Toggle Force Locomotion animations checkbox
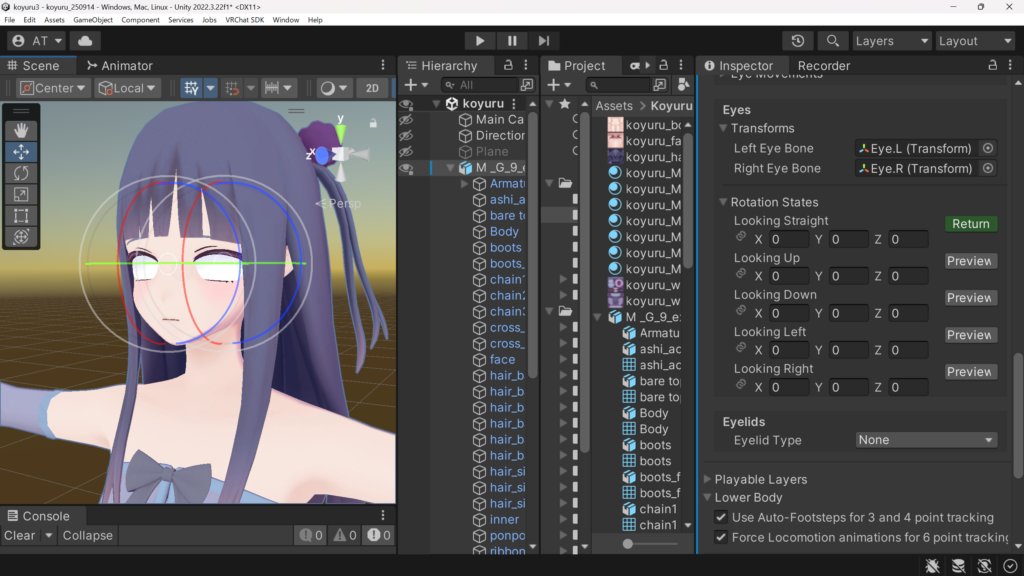 pos(721,537)
